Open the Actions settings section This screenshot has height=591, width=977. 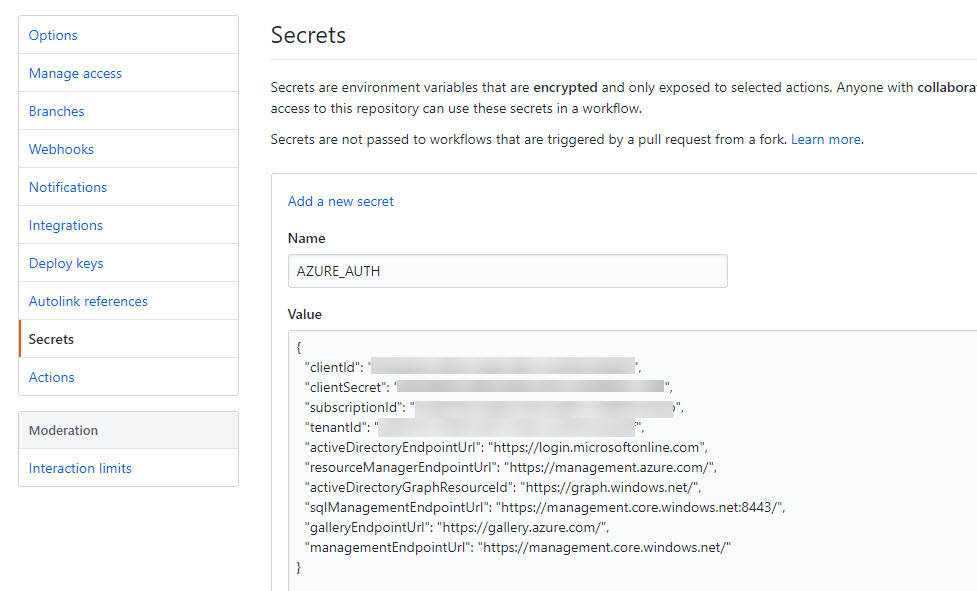pyautogui.click(x=51, y=377)
